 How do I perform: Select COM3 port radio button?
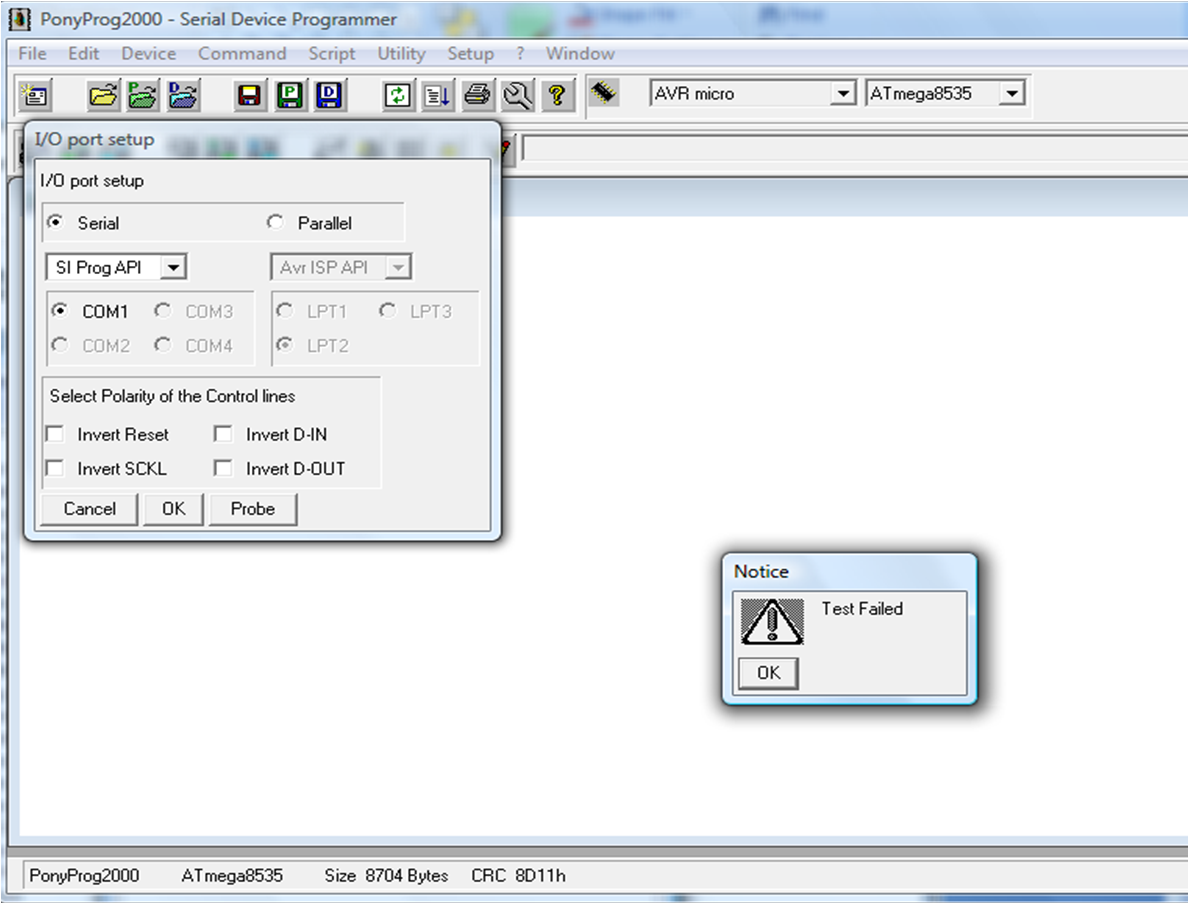tap(162, 311)
